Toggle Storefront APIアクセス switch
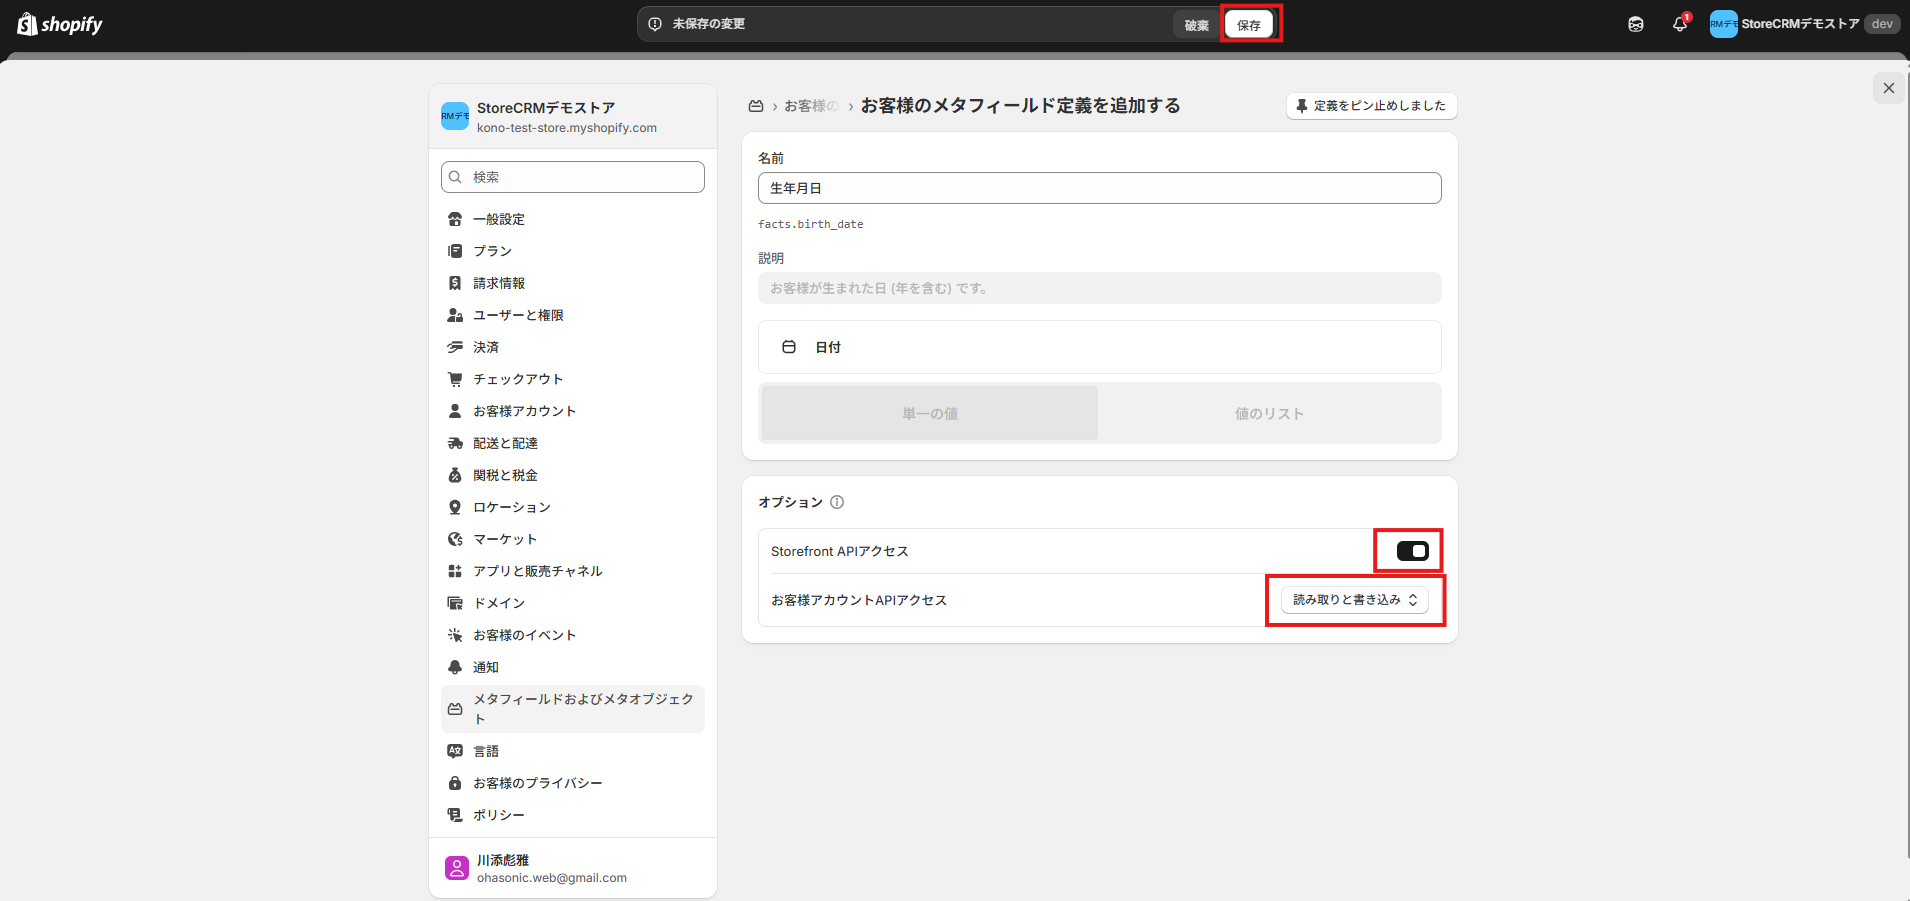The image size is (1910, 901). 1412,551
